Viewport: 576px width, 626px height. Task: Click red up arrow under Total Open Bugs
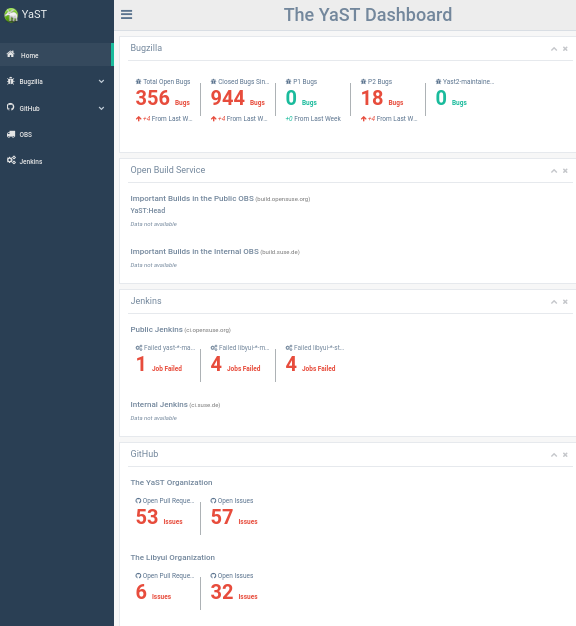139,119
